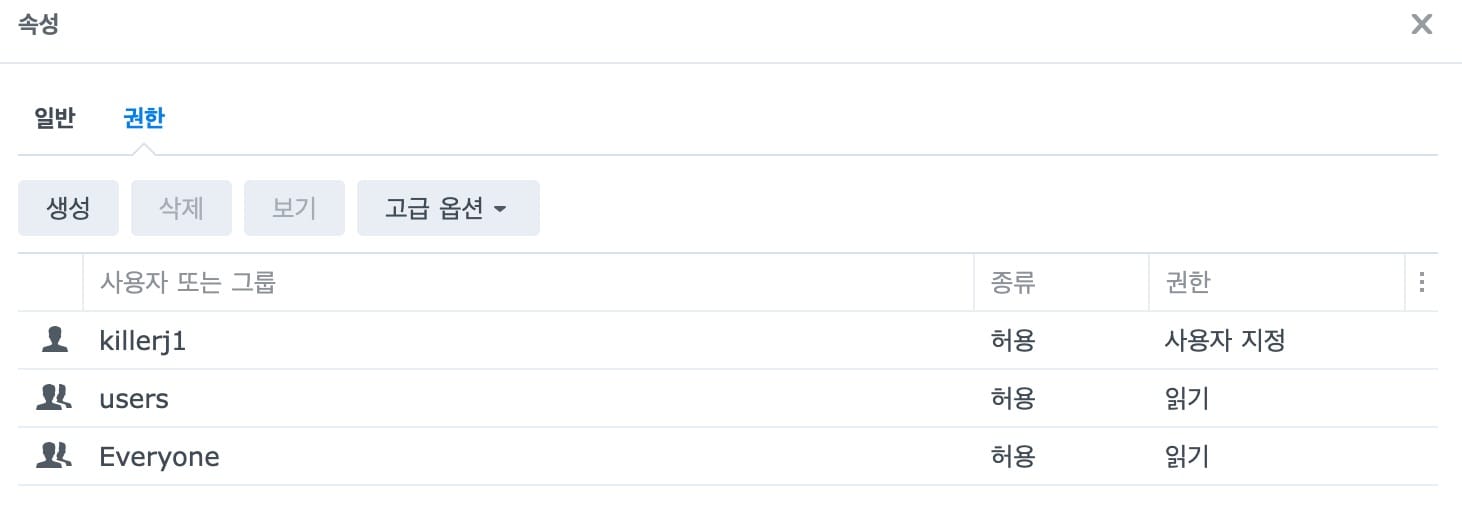Viewport: 1462px width, 516px height.
Task: Expand the 고급 옵션 dropdown
Action: pos(448,208)
